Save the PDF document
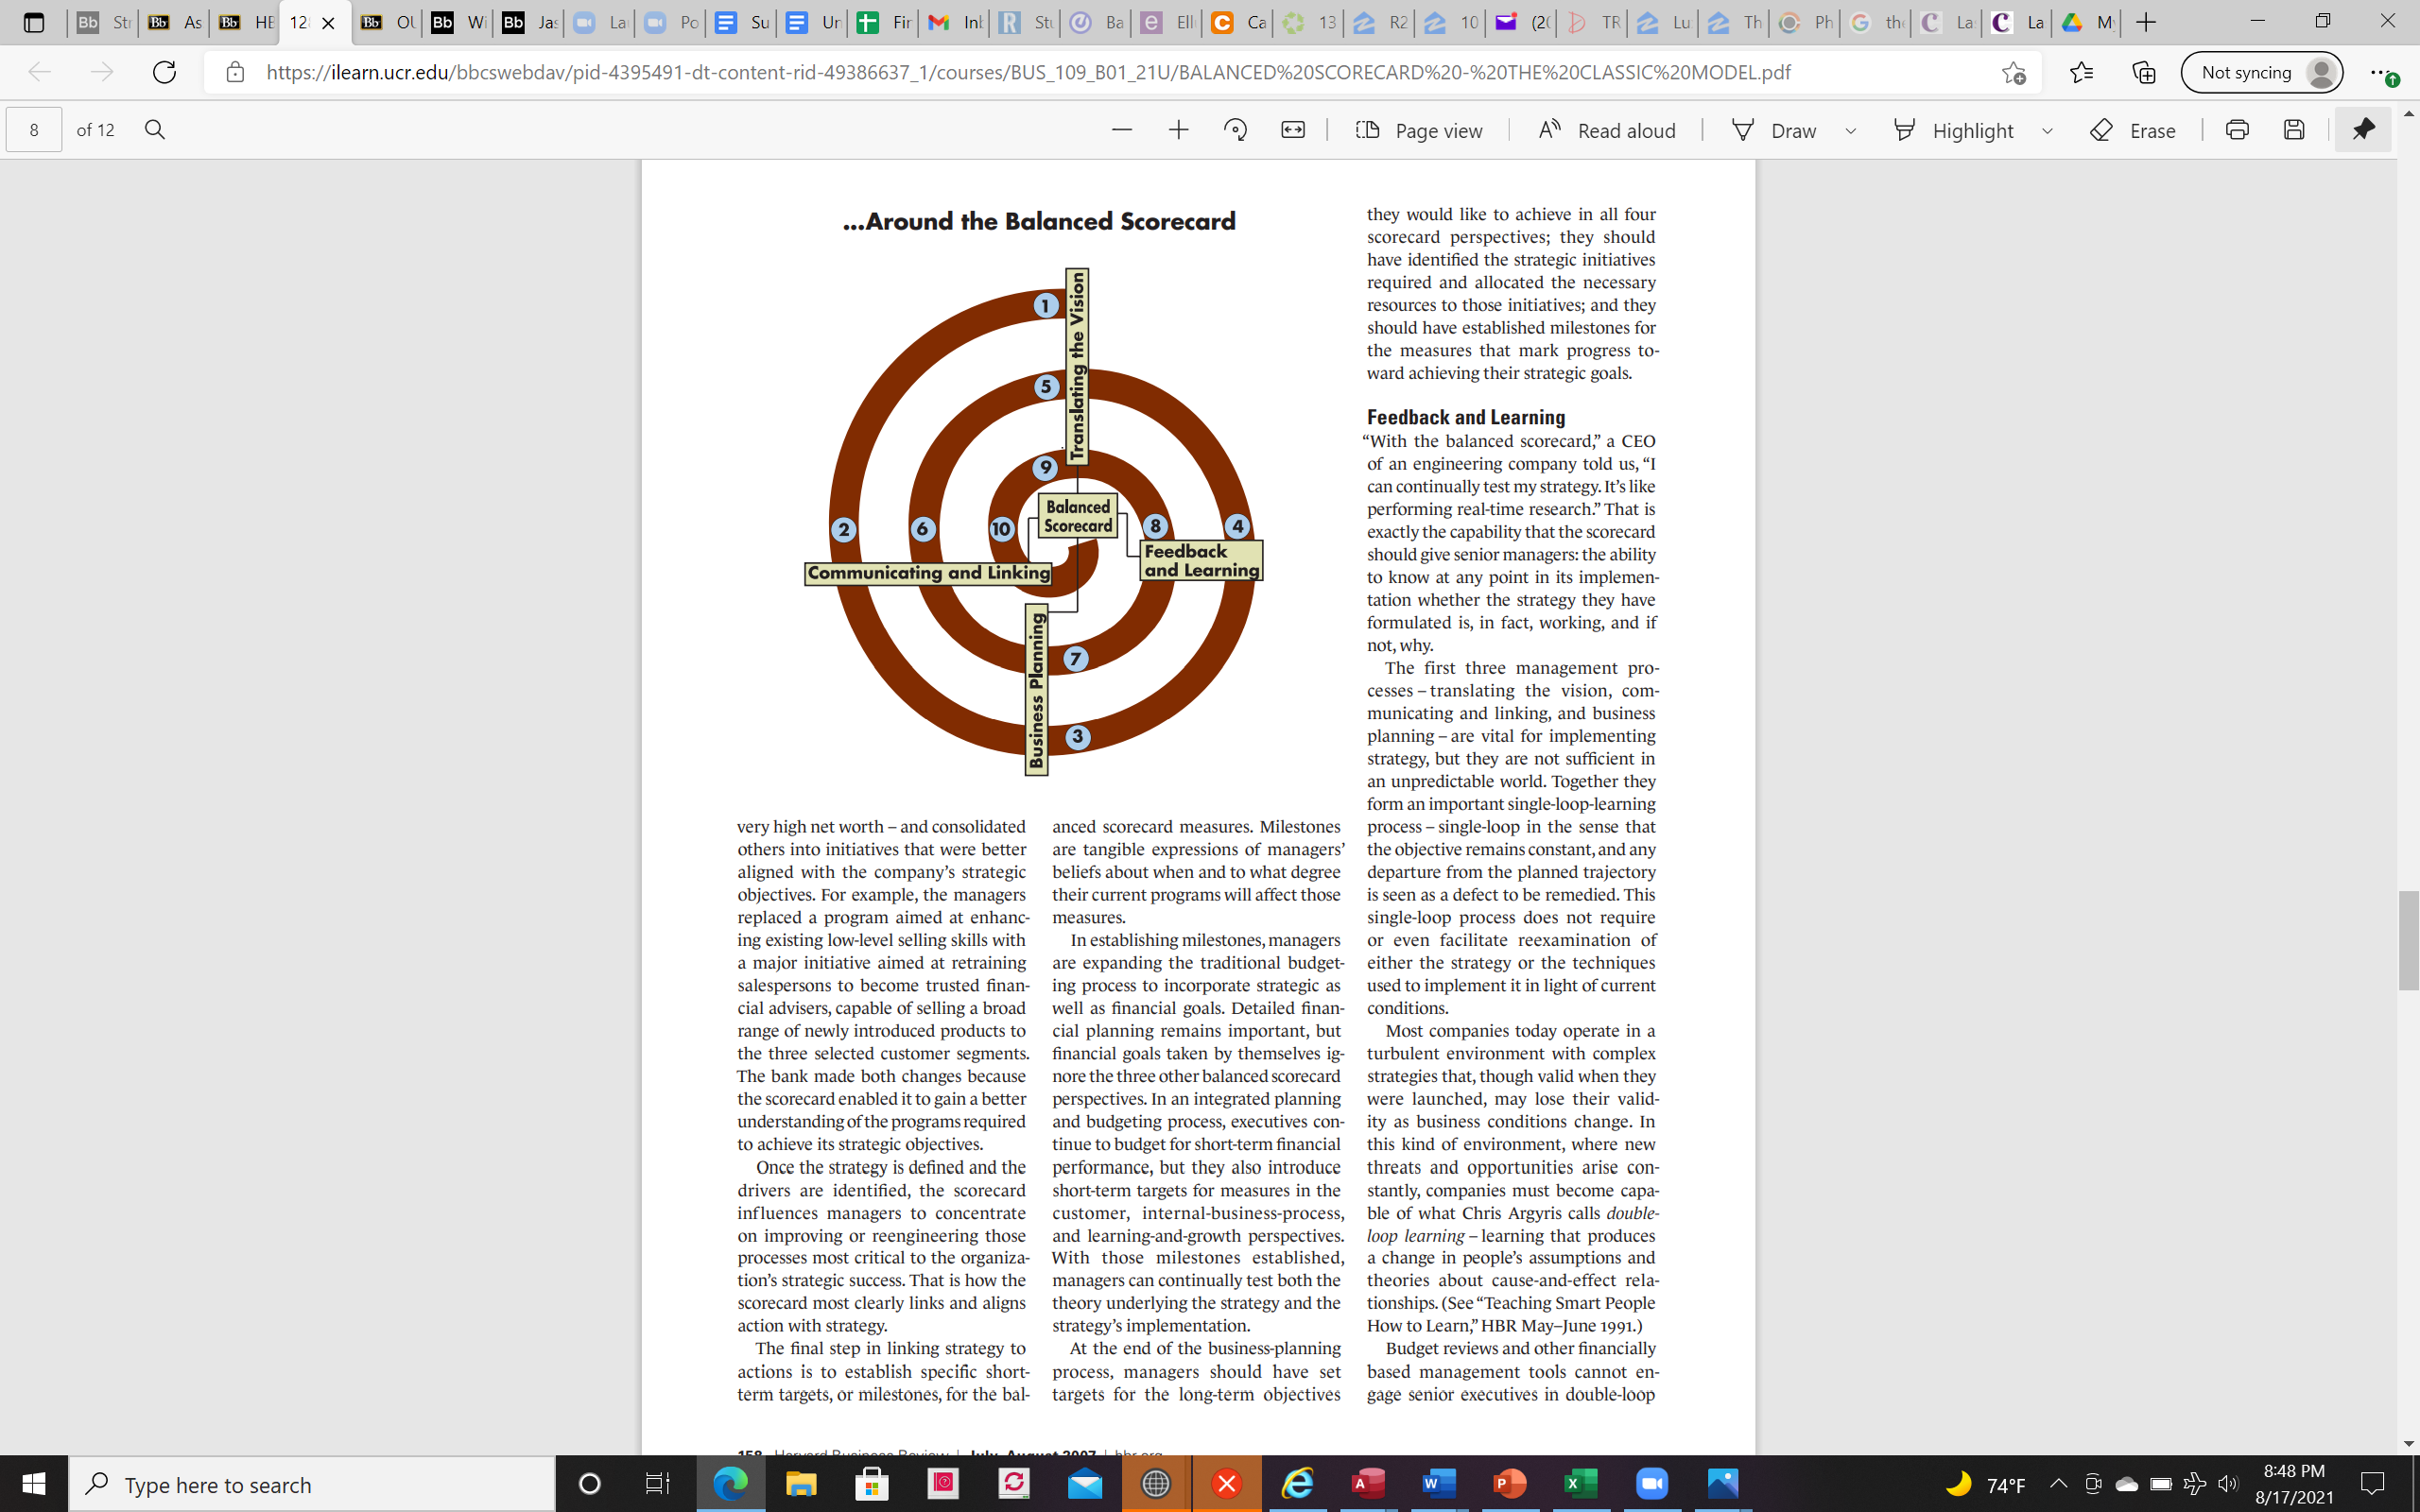Image resolution: width=2420 pixels, height=1512 pixels. [x=2294, y=130]
